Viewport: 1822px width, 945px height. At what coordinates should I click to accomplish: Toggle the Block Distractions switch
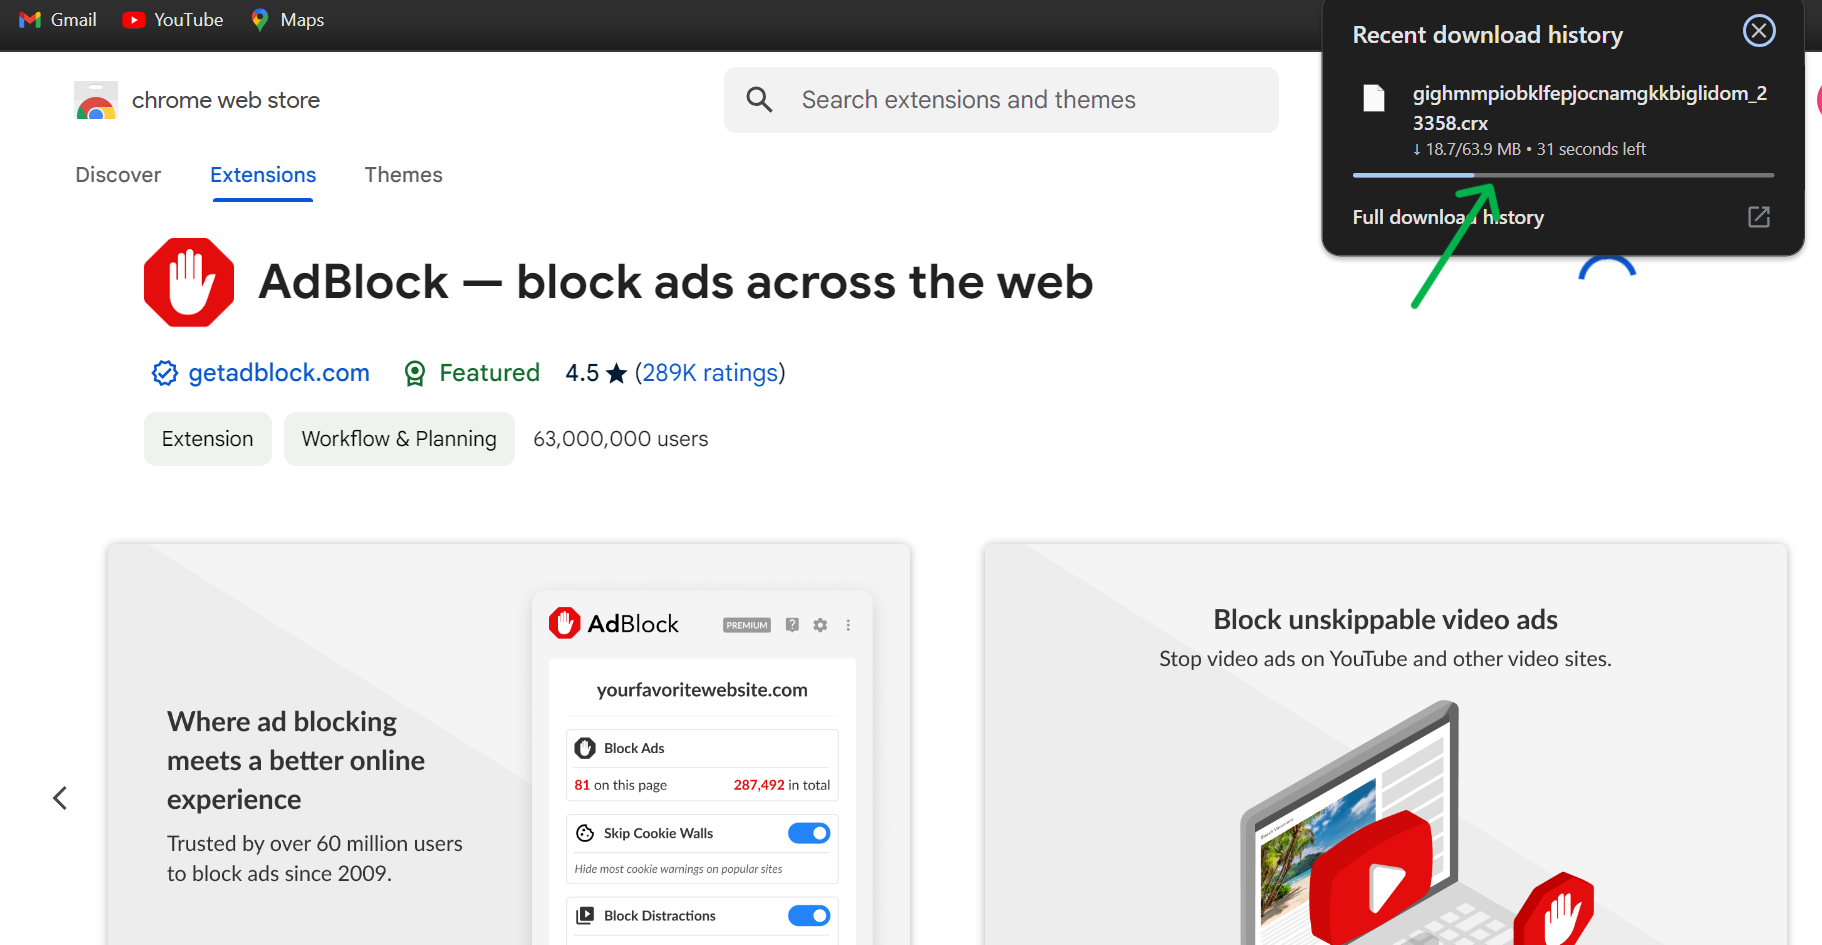tap(809, 916)
